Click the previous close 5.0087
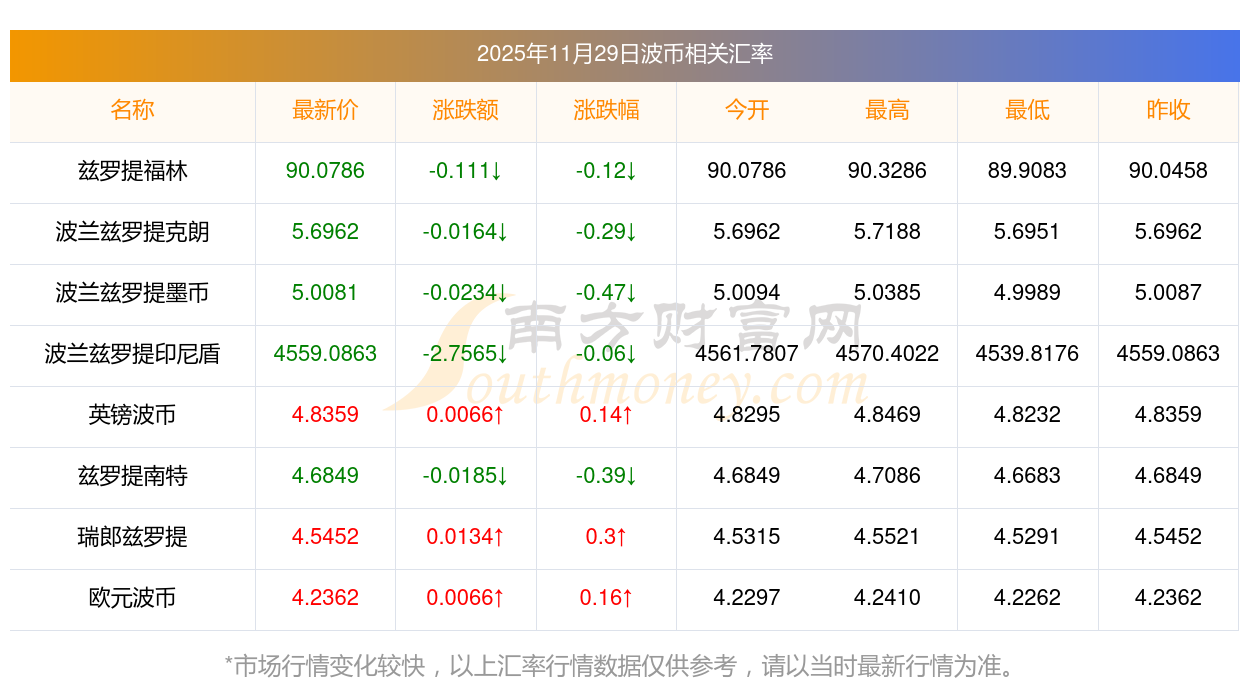 (1168, 293)
